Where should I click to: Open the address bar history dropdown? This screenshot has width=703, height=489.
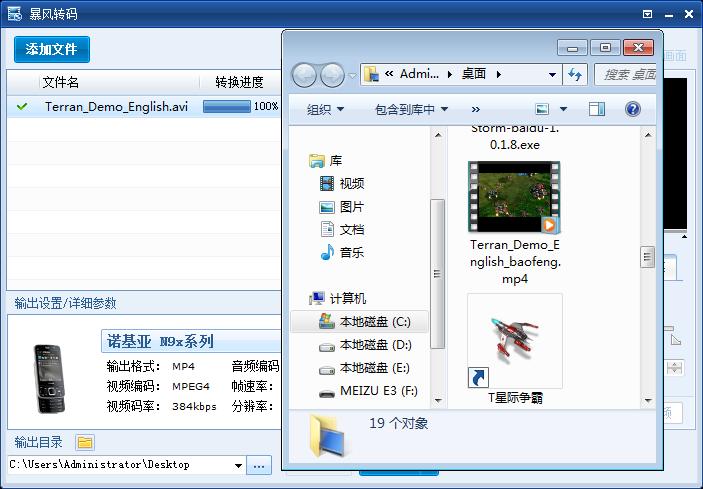click(552, 75)
